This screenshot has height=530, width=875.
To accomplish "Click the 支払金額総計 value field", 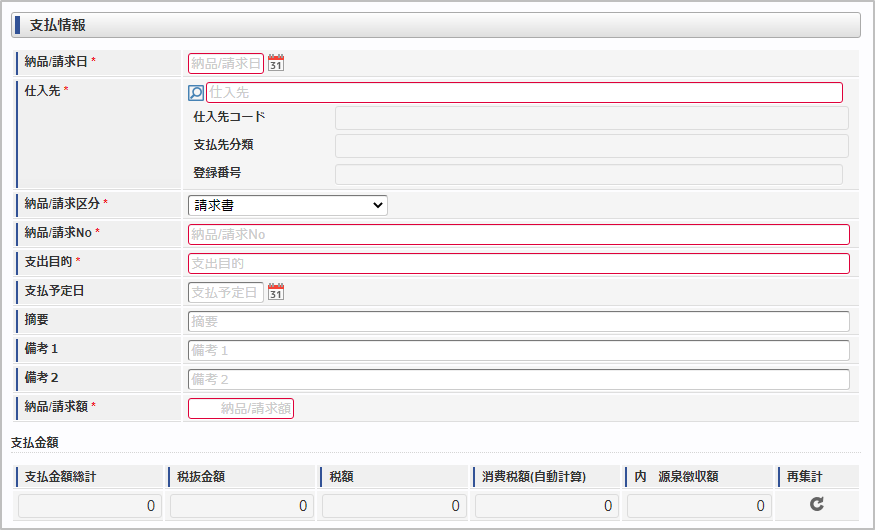I will (89, 506).
